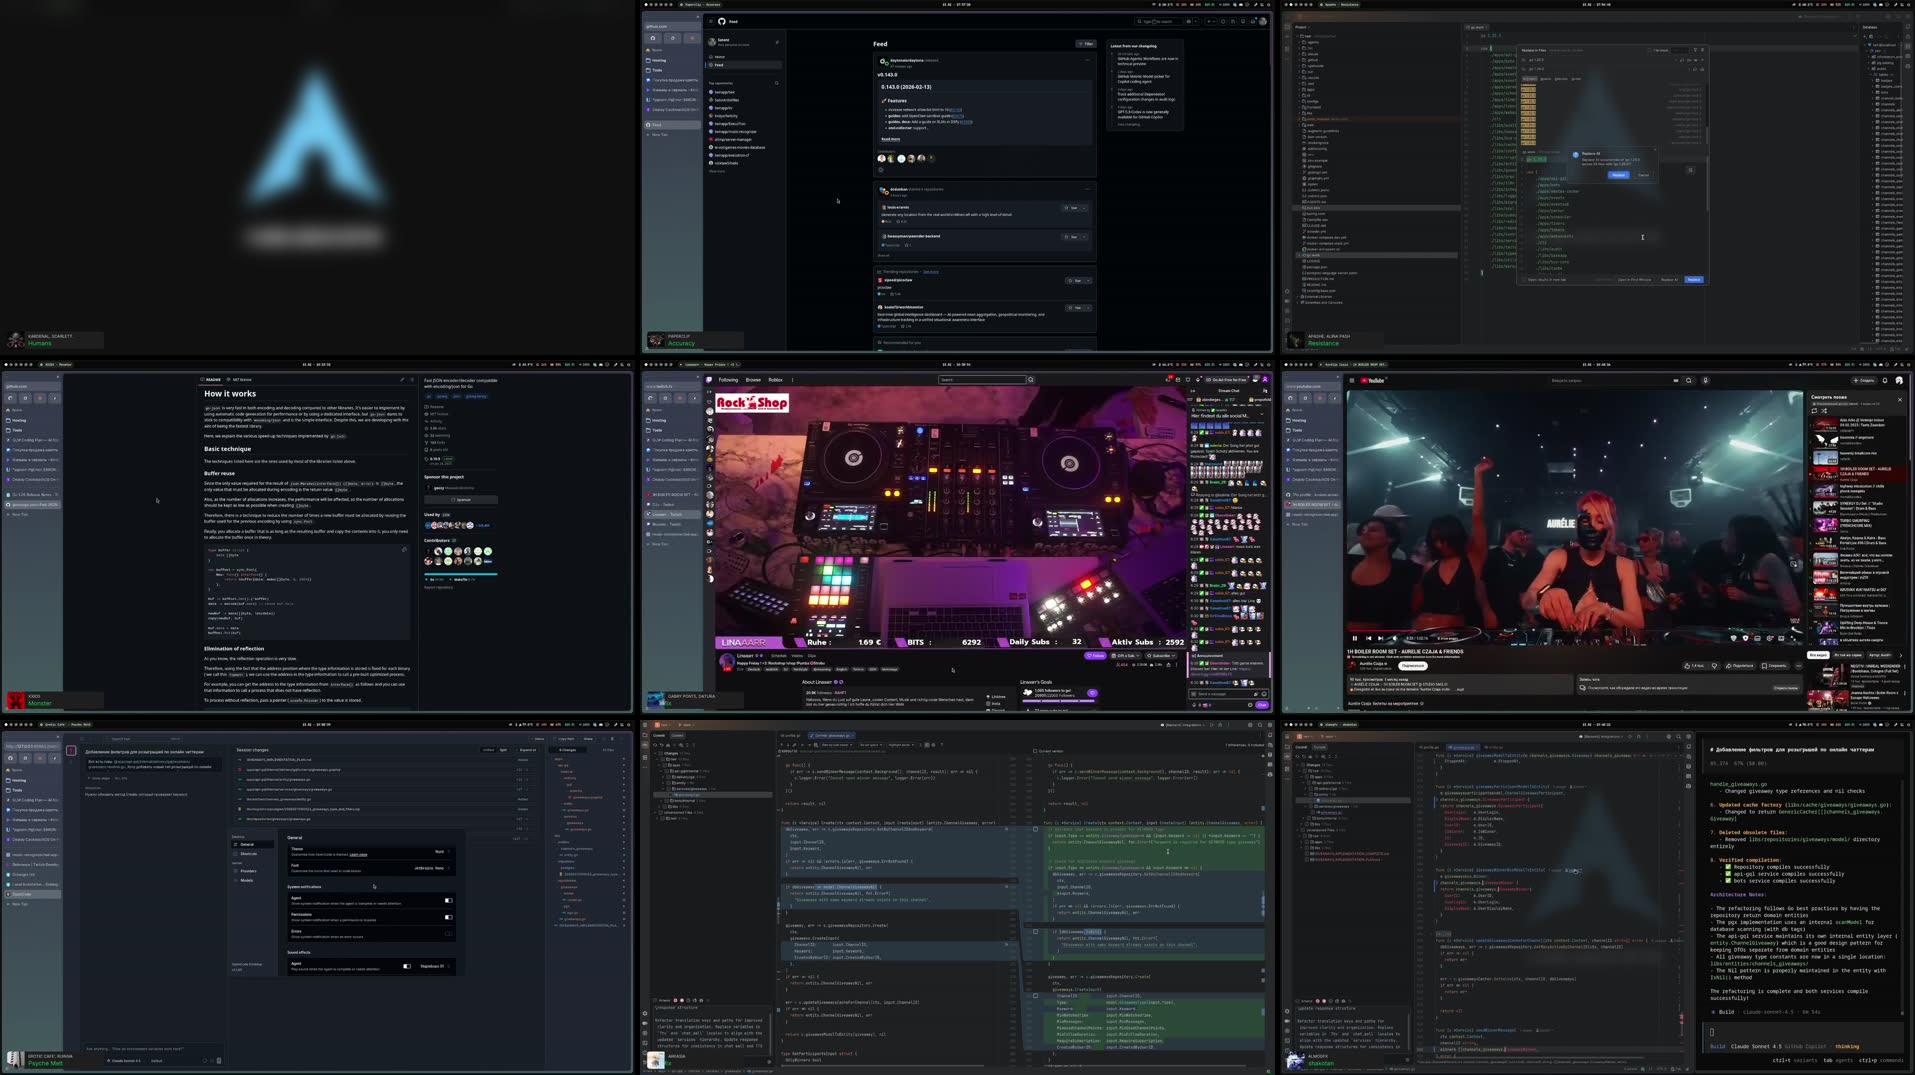1915x1075 pixels.
Task: Enable the Agent system notification toggle
Action: tap(448, 900)
